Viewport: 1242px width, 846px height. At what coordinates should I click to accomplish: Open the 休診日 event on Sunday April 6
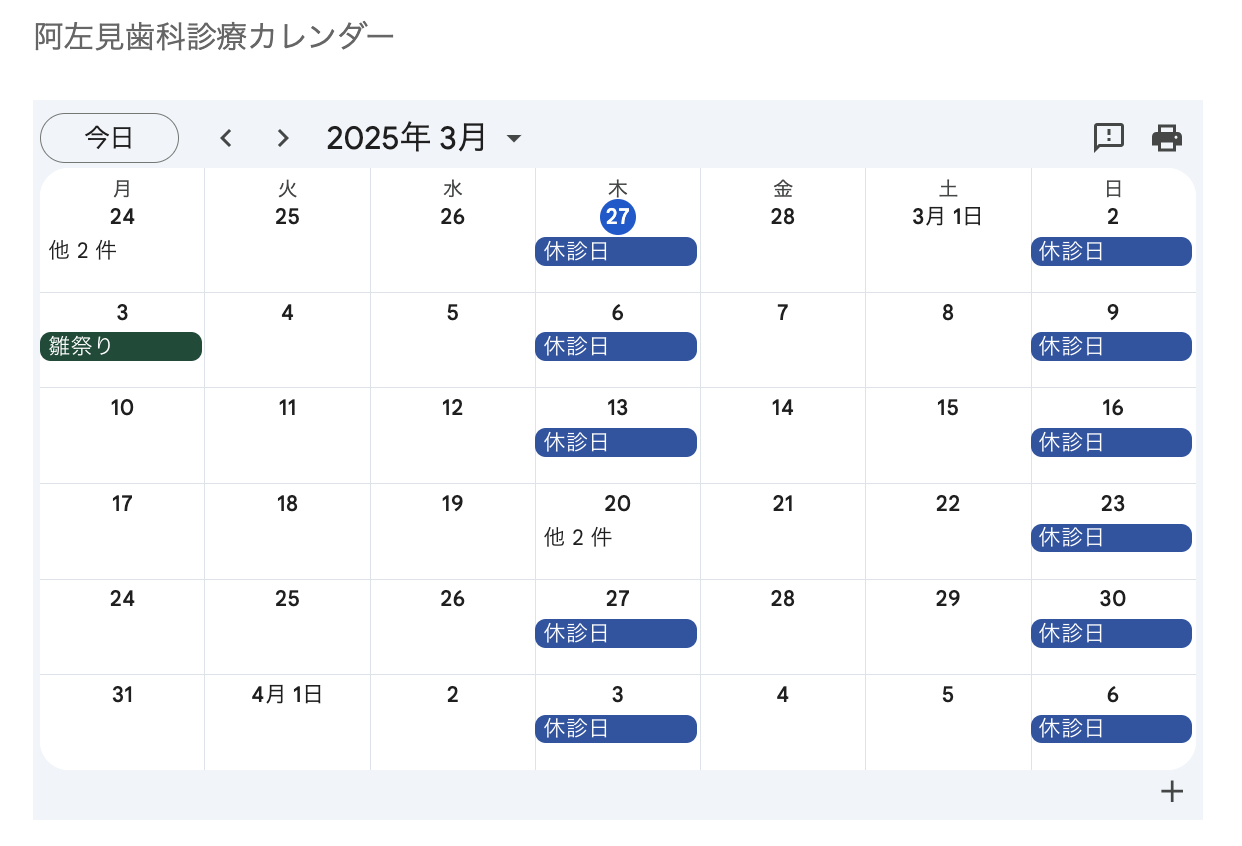point(1111,729)
